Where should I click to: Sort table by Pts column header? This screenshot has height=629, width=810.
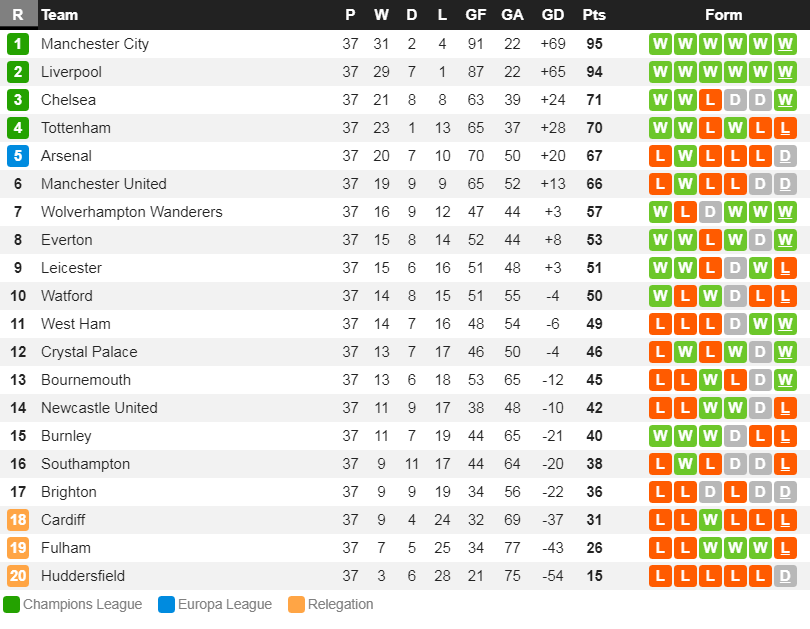tap(594, 15)
